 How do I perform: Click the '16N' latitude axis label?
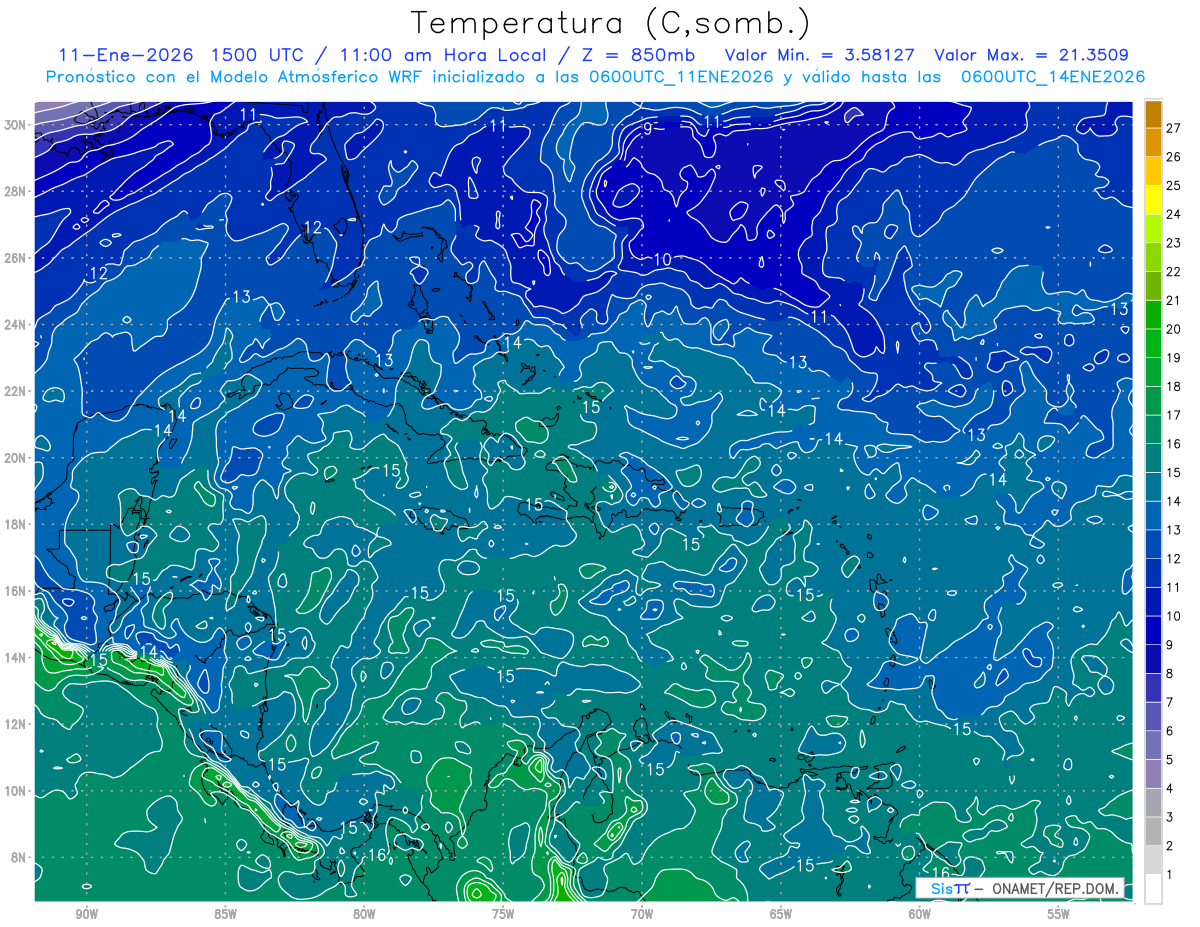(17, 591)
